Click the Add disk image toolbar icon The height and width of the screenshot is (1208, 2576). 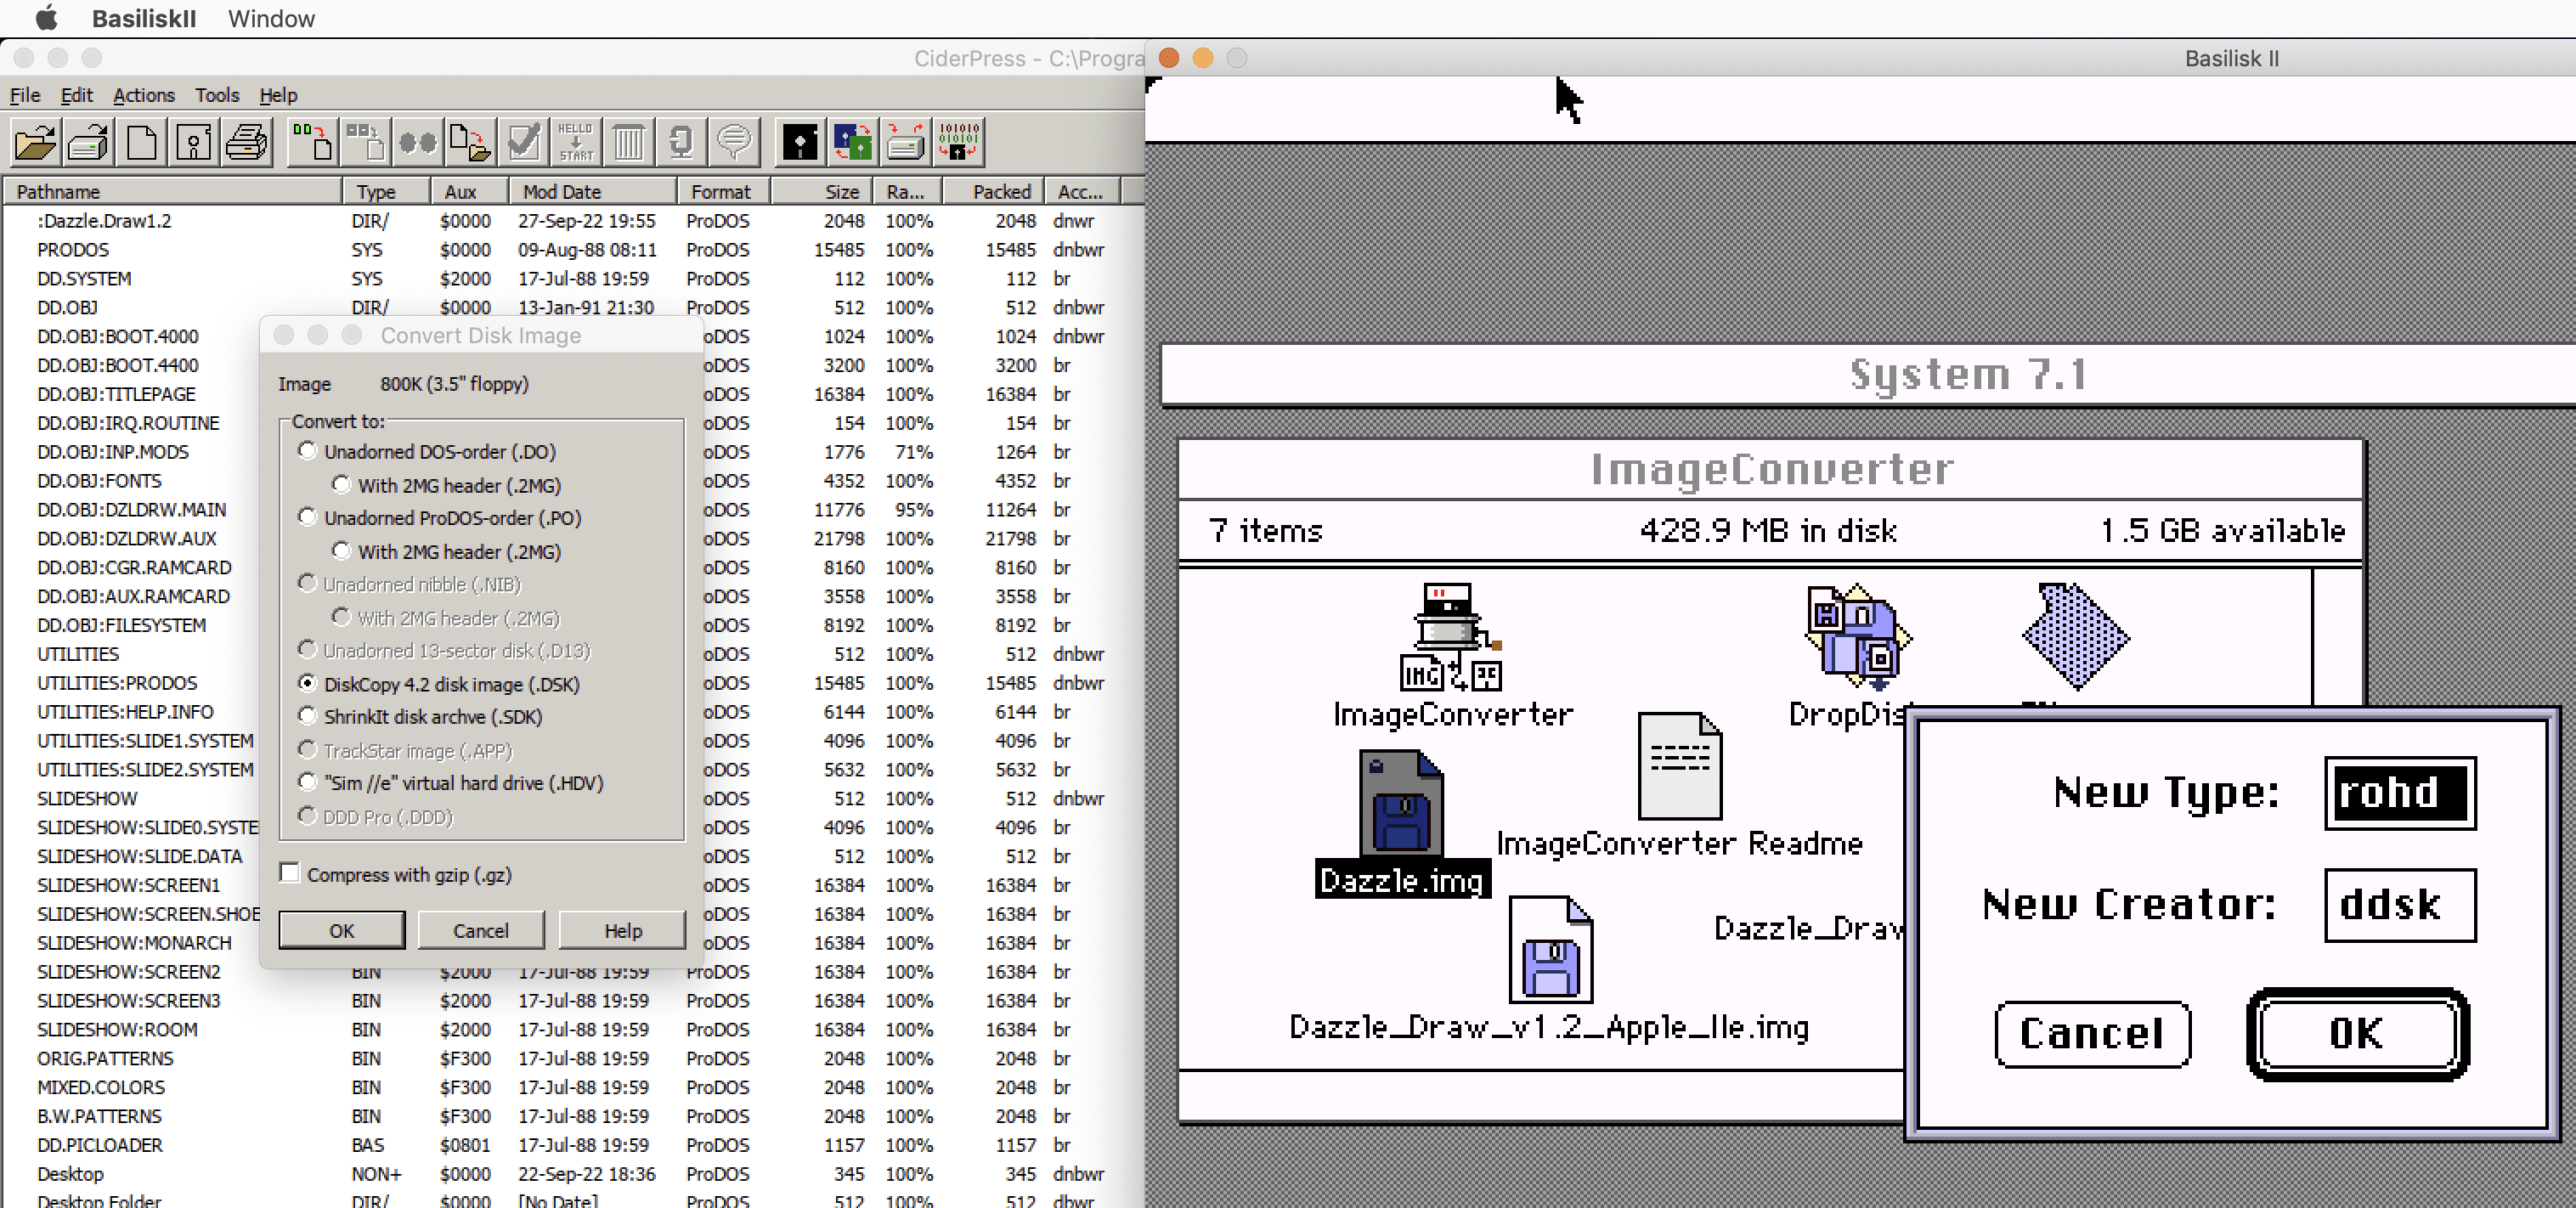tap(365, 142)
